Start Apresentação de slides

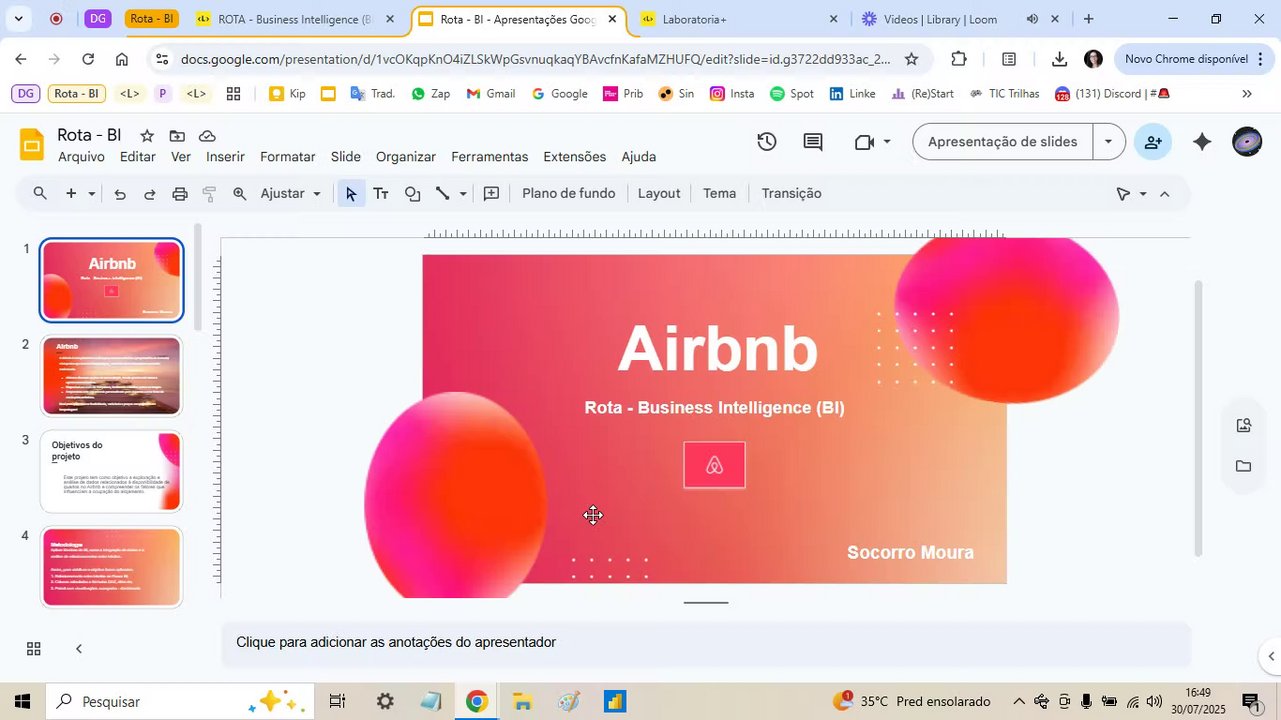point(1002,142)
